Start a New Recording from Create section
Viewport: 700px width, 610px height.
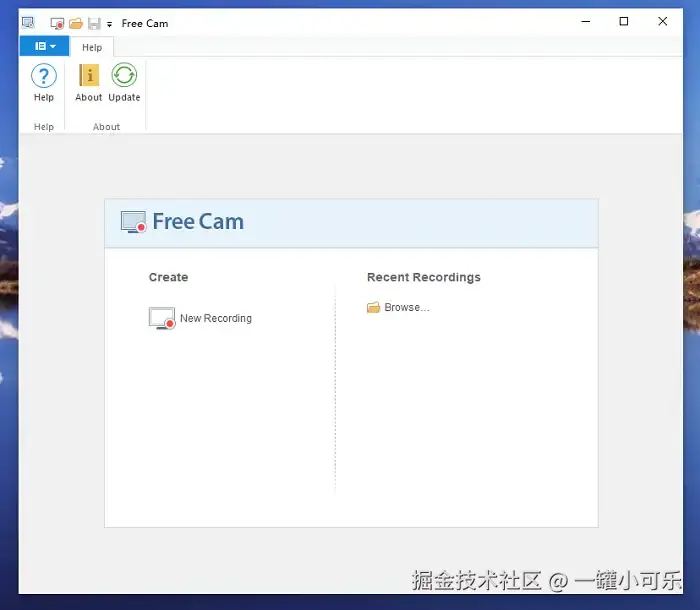coord(200,318)
